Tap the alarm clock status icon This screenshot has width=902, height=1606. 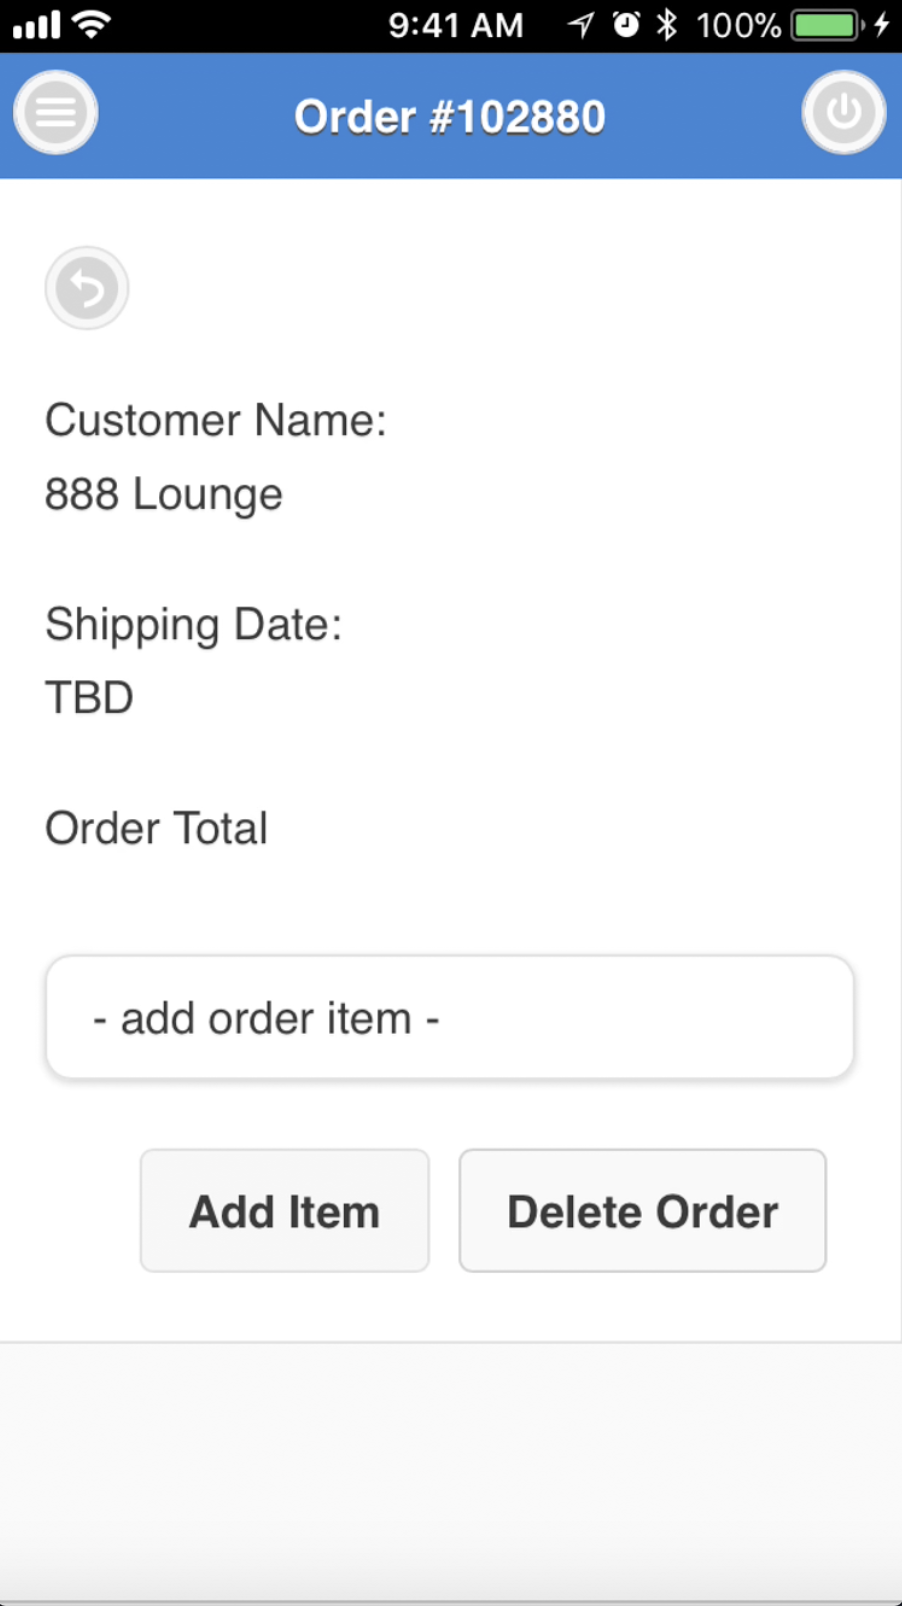pos(626,24)
